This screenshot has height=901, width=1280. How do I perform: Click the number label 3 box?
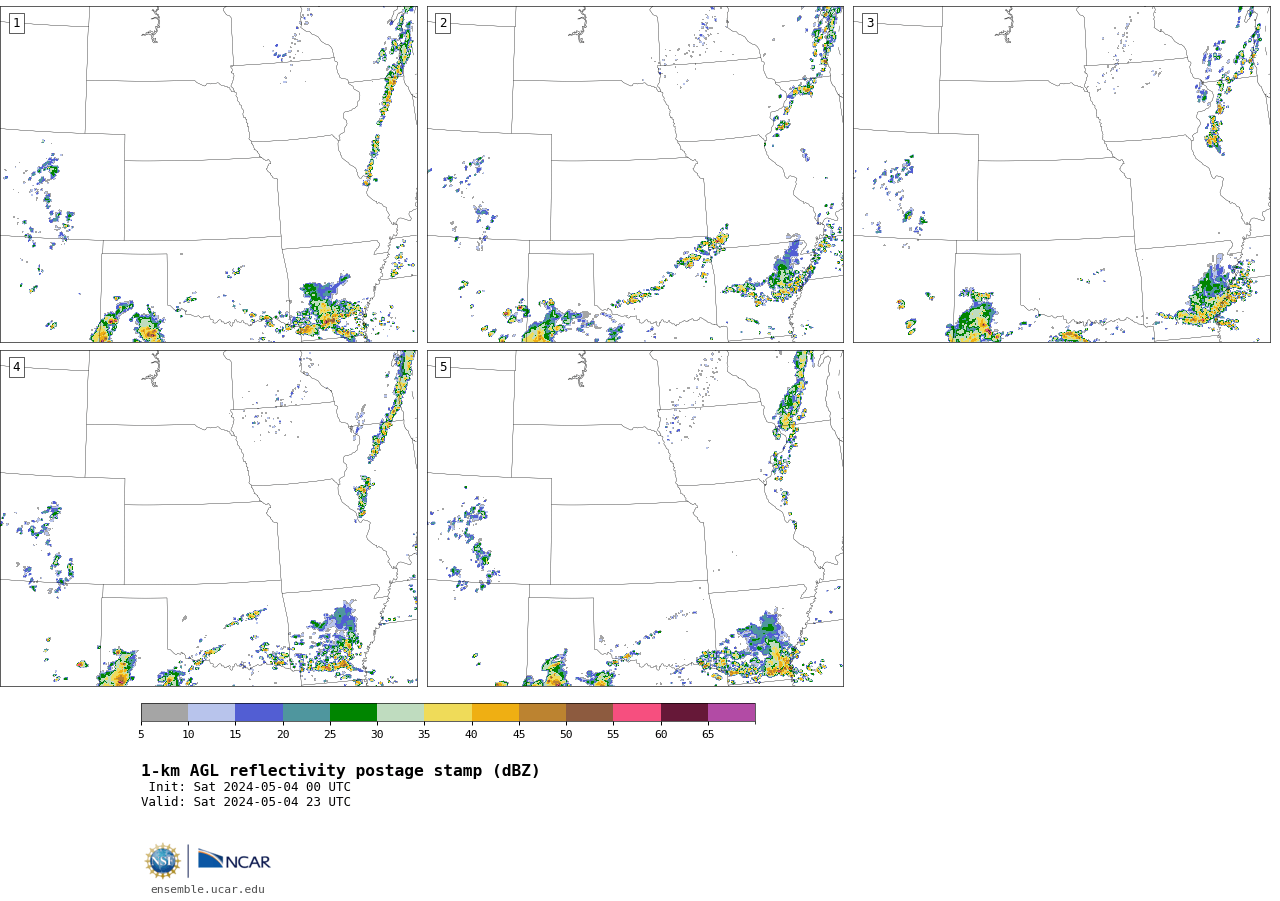click(869, 23)
